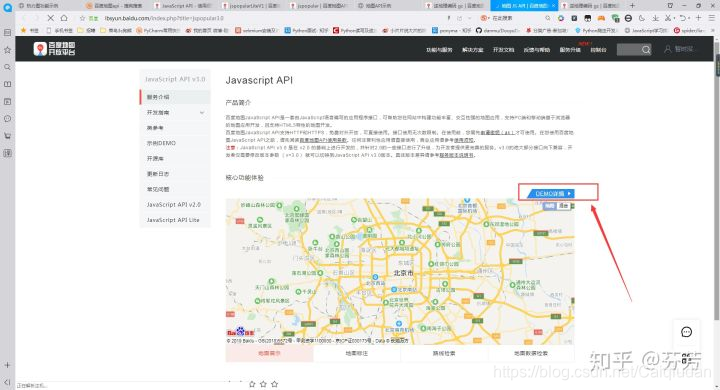
Task: Open 功能与服务 in the site header nav
Action: click(x=439, y=50)
